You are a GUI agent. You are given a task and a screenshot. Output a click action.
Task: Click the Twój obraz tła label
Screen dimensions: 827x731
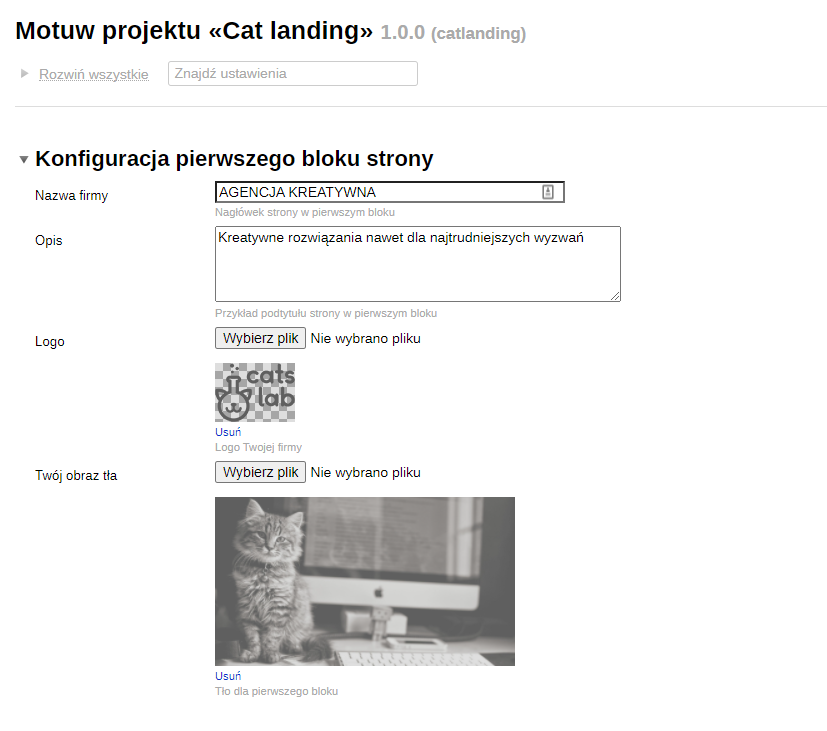pos(76,475)
